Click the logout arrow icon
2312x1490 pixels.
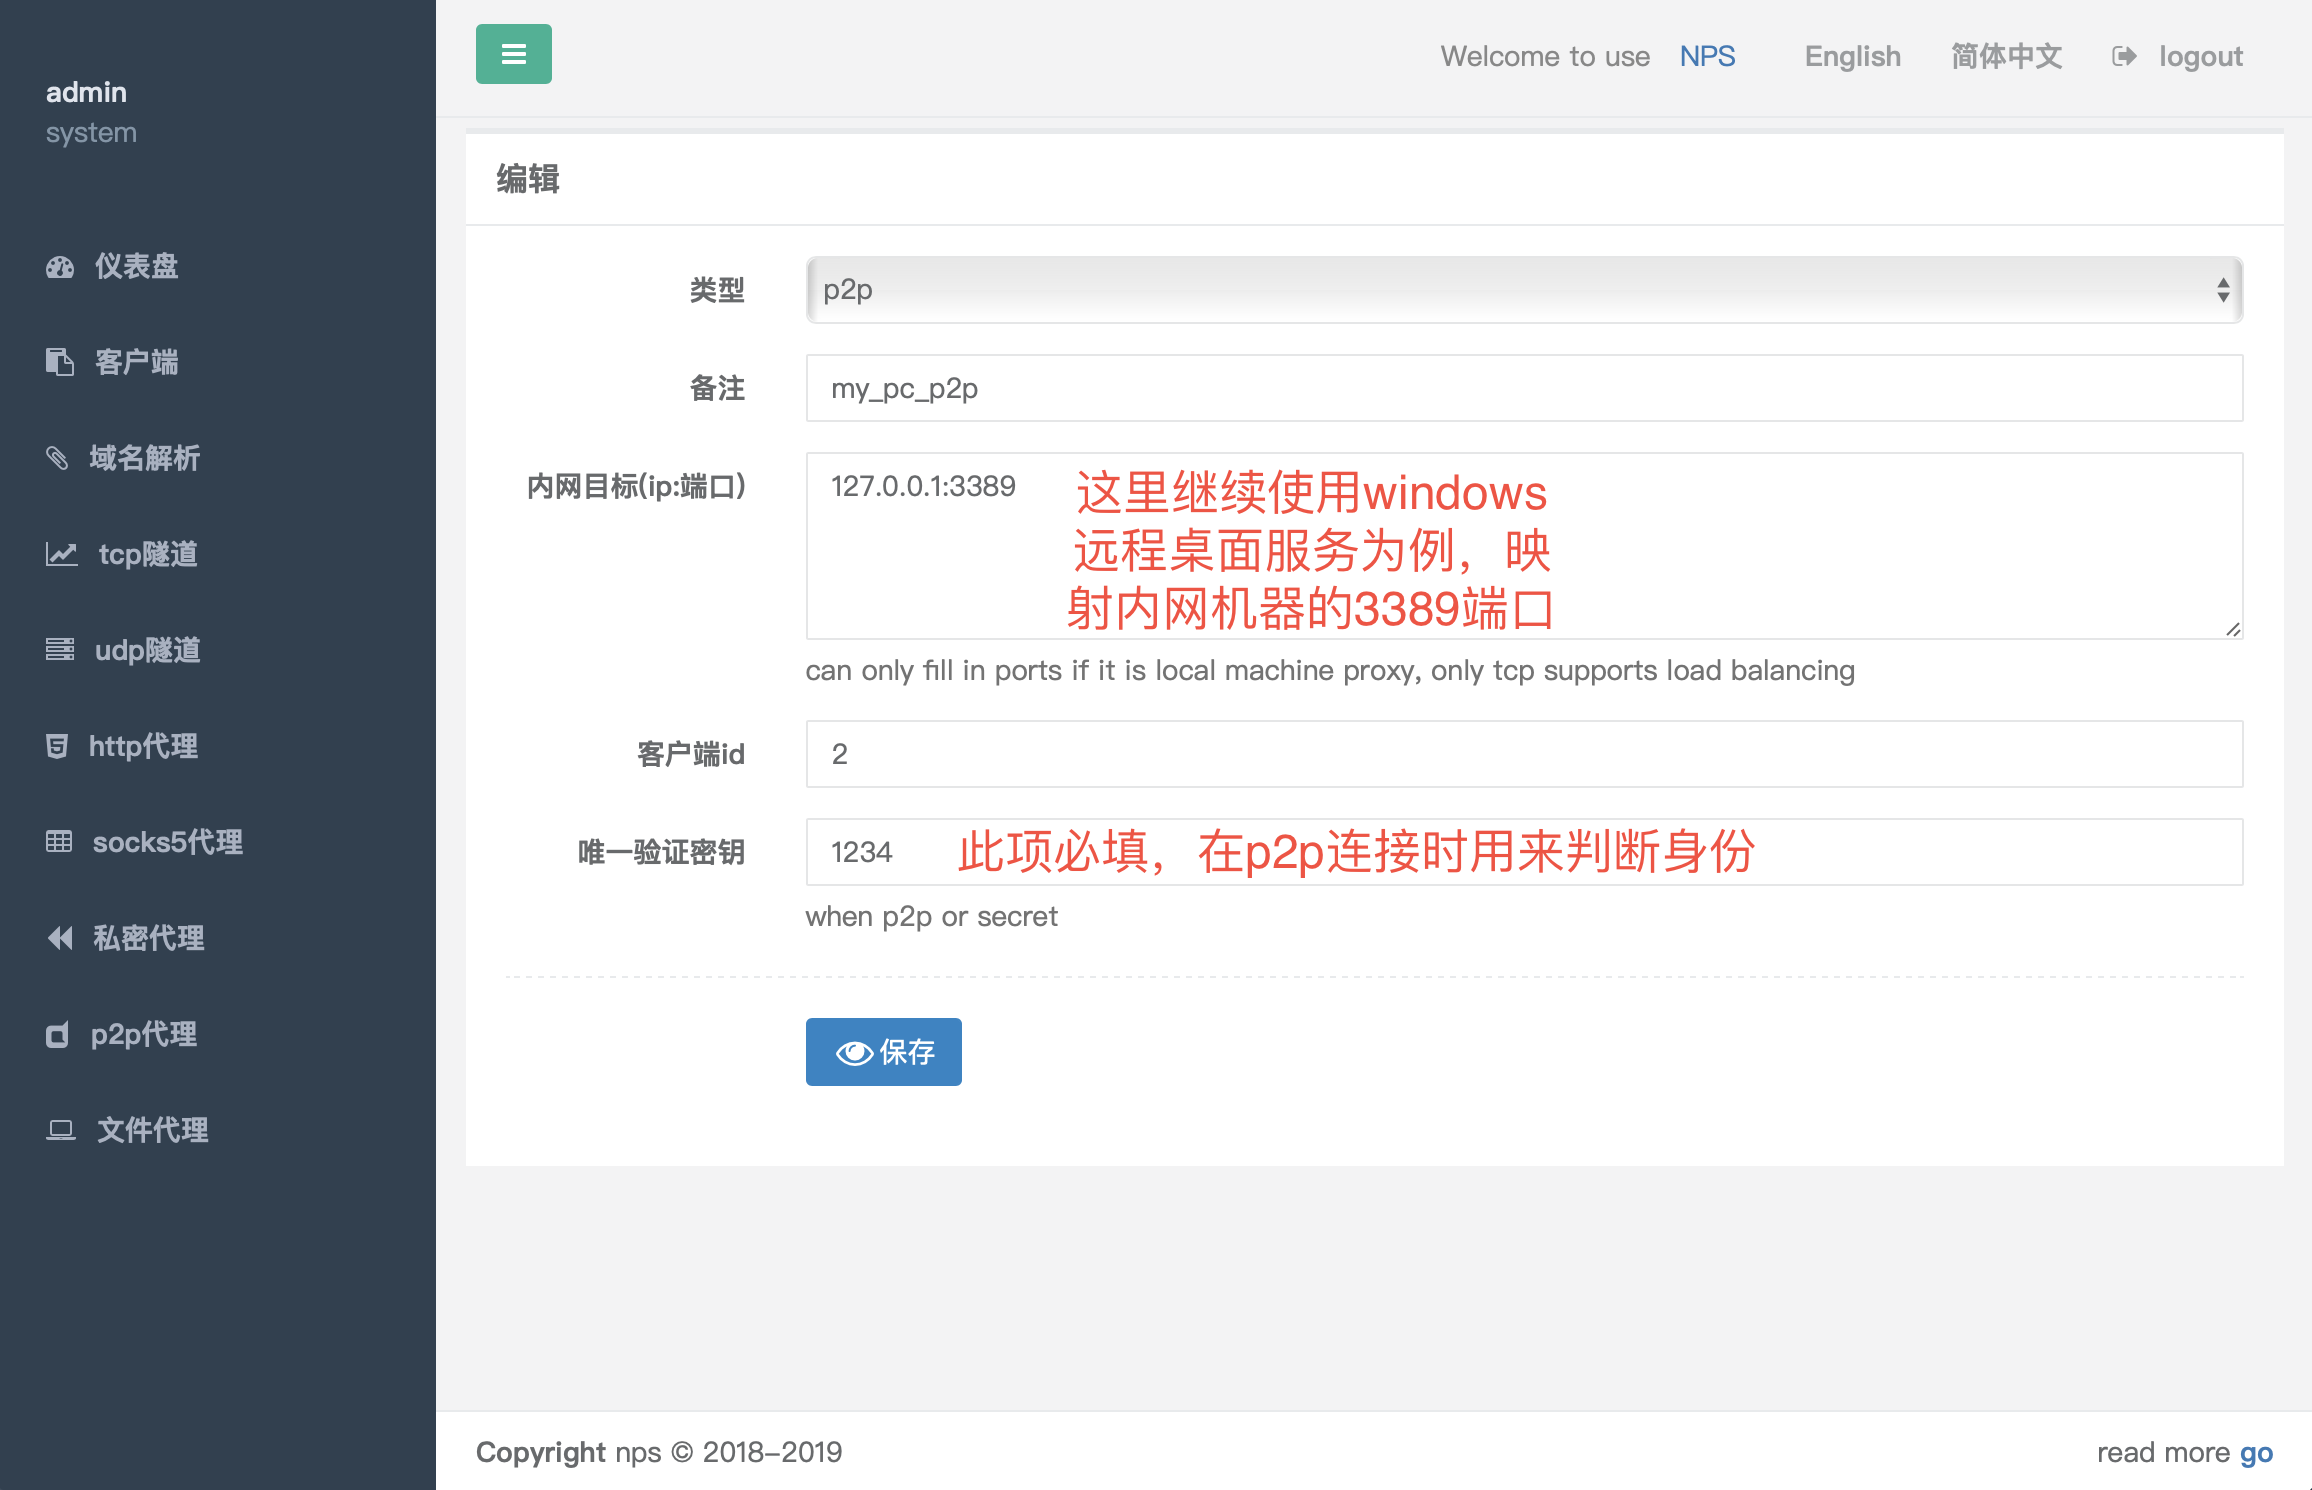2125,57
